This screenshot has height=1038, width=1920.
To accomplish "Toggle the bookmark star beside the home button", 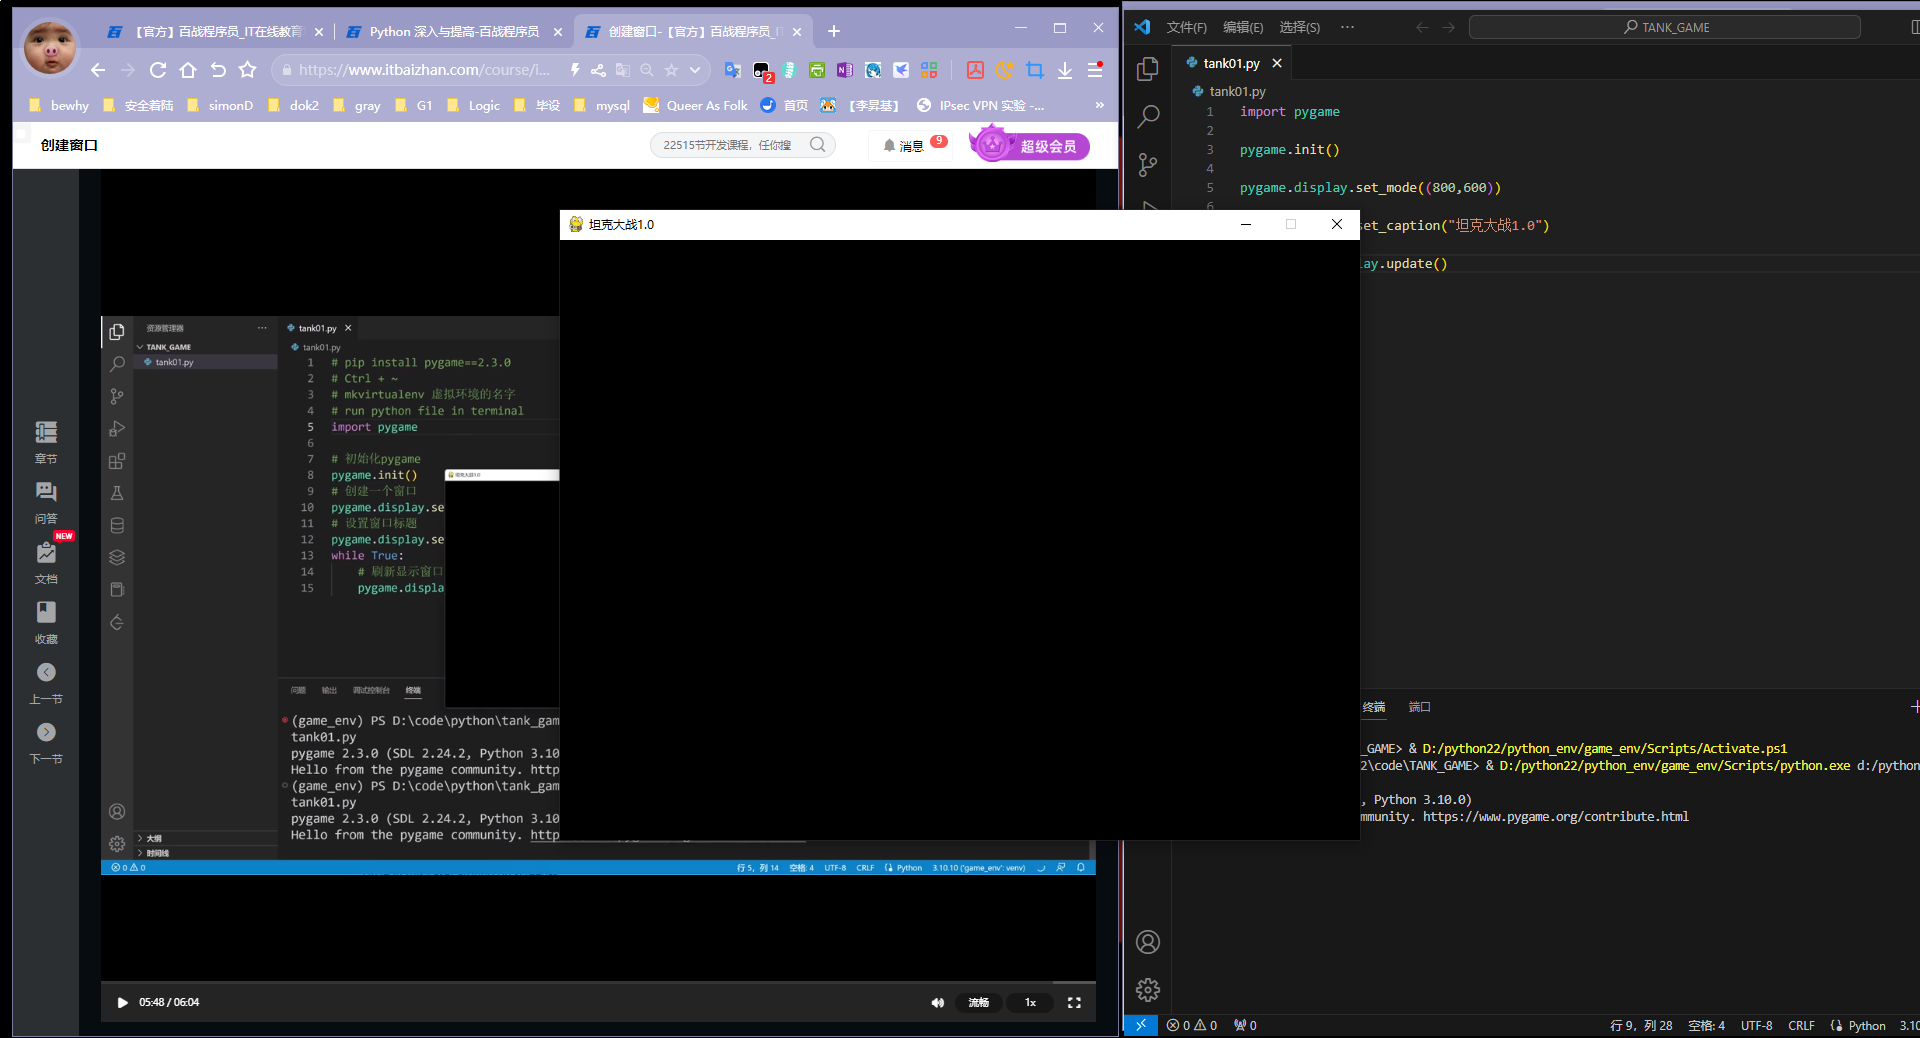I will tap(248, 70).
